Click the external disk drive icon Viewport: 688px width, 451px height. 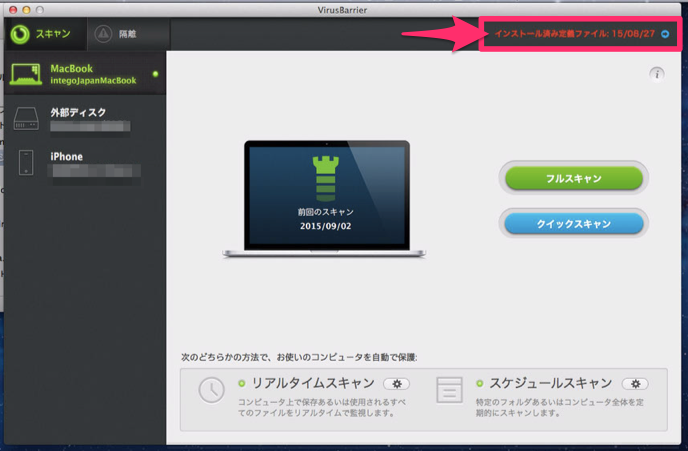26,118
